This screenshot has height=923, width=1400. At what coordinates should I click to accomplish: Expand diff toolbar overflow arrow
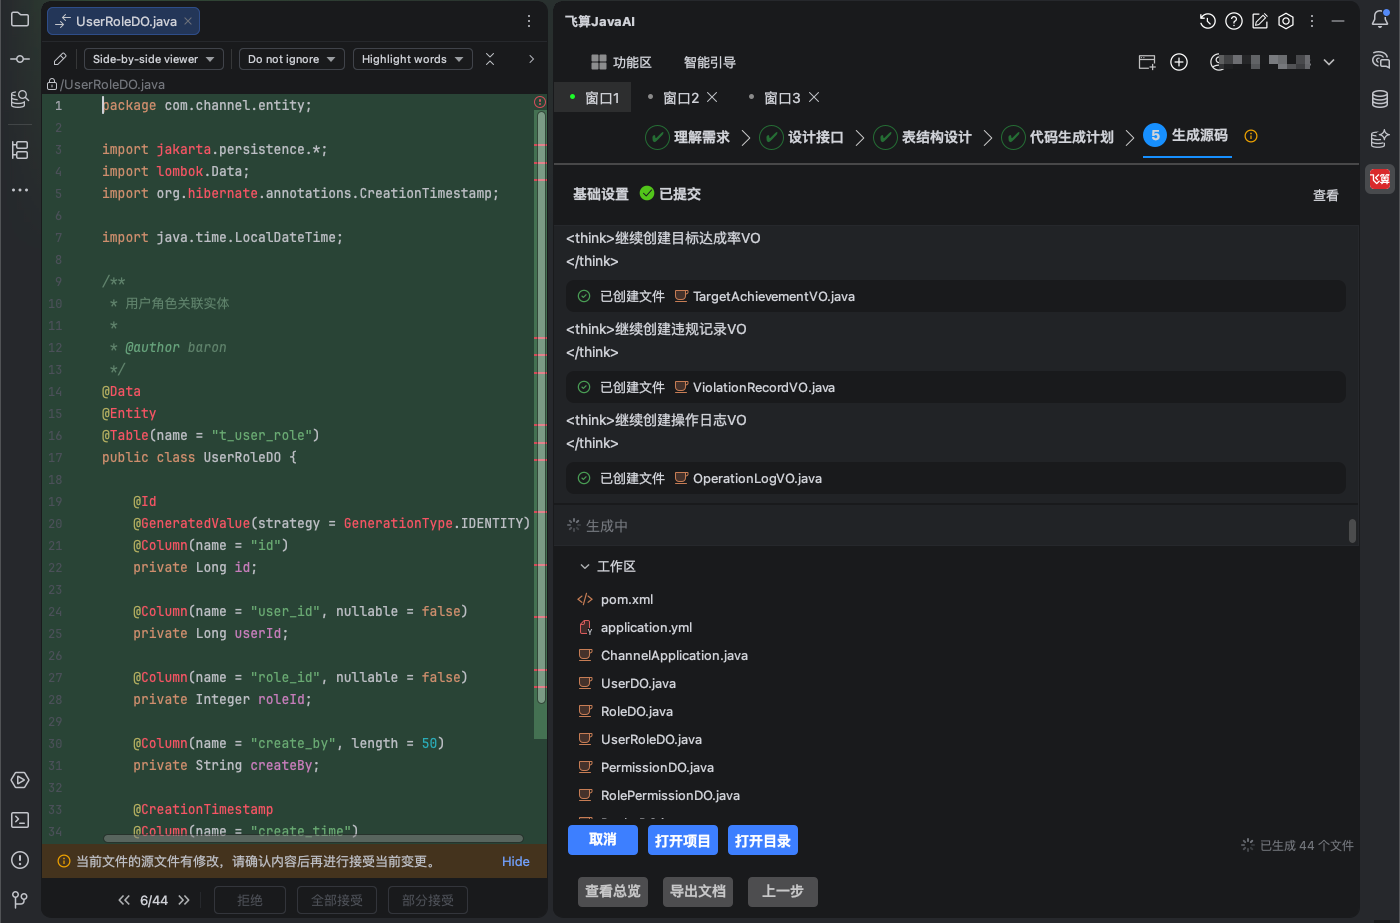pos(531,59)
